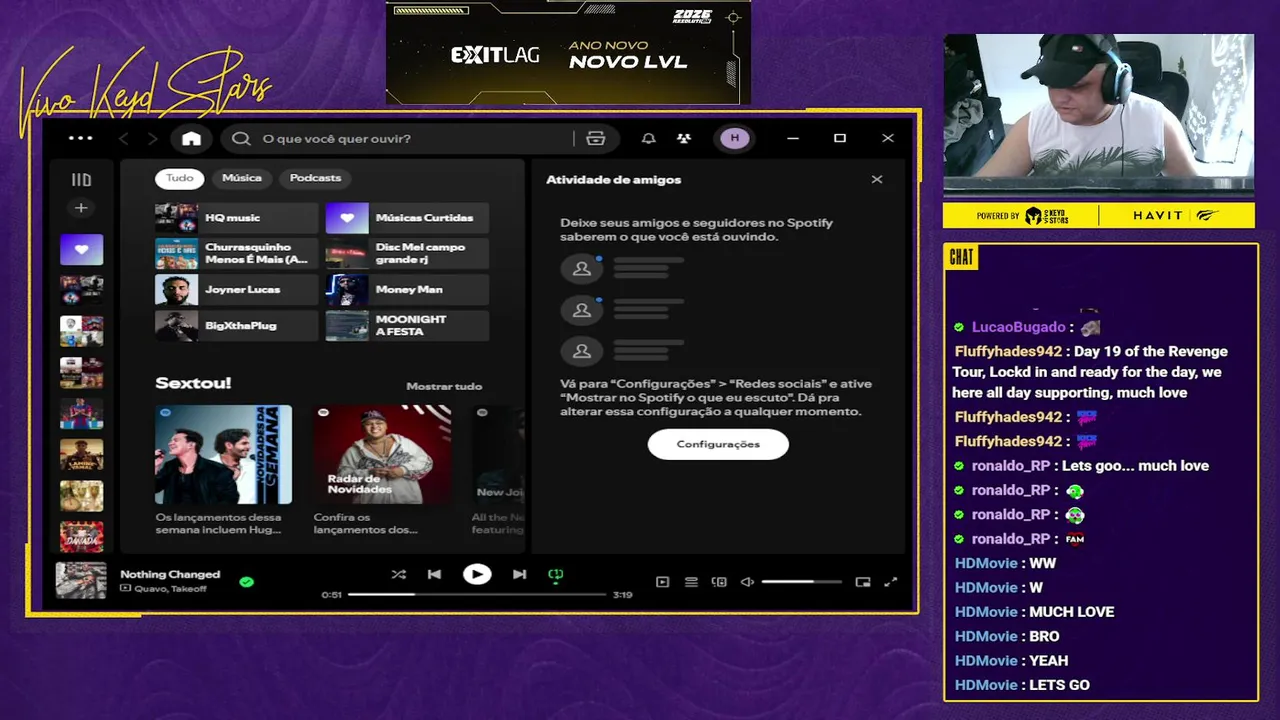Click the Mostrar tudo link
1280x720 pixels.
tap(444, 386)
